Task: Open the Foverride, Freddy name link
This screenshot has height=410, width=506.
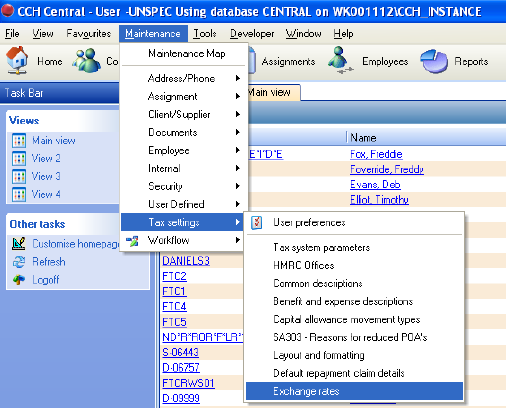Action: 387,170
